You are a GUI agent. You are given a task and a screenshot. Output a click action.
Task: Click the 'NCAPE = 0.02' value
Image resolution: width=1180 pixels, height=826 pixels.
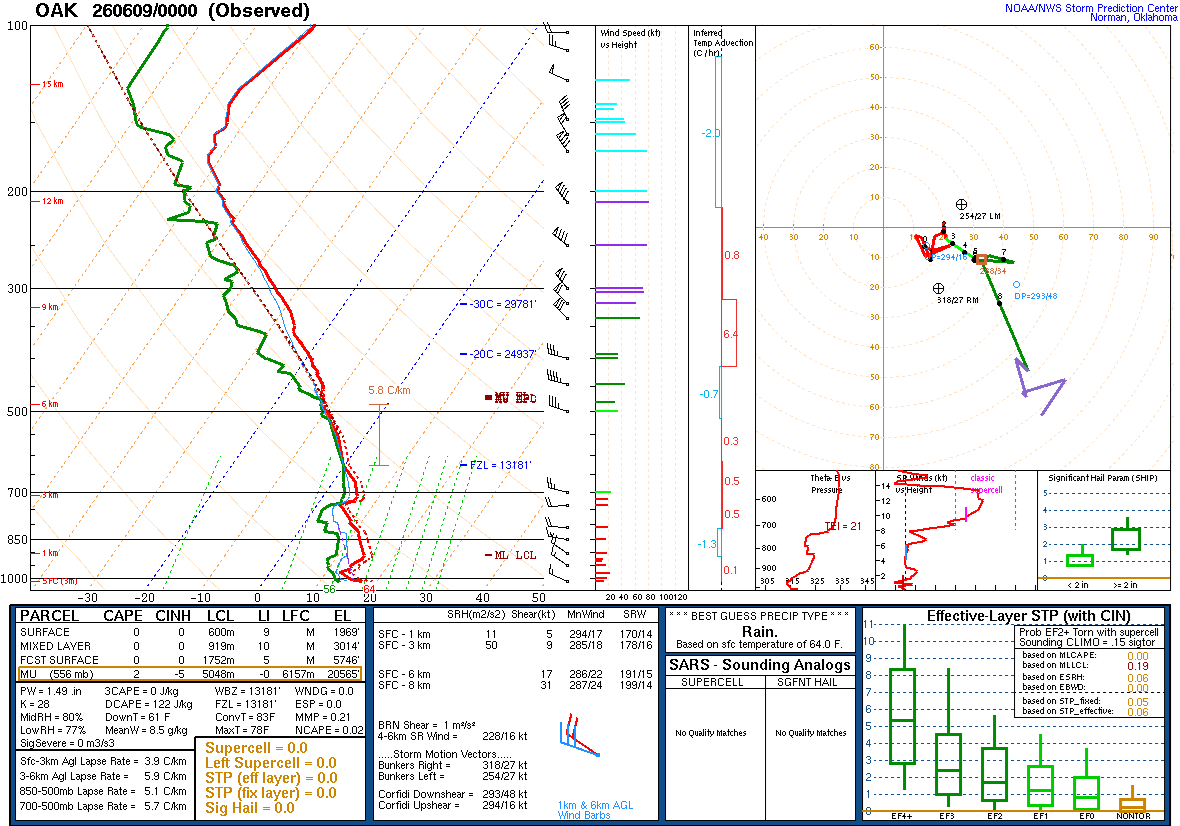click(x=329, y=730)
